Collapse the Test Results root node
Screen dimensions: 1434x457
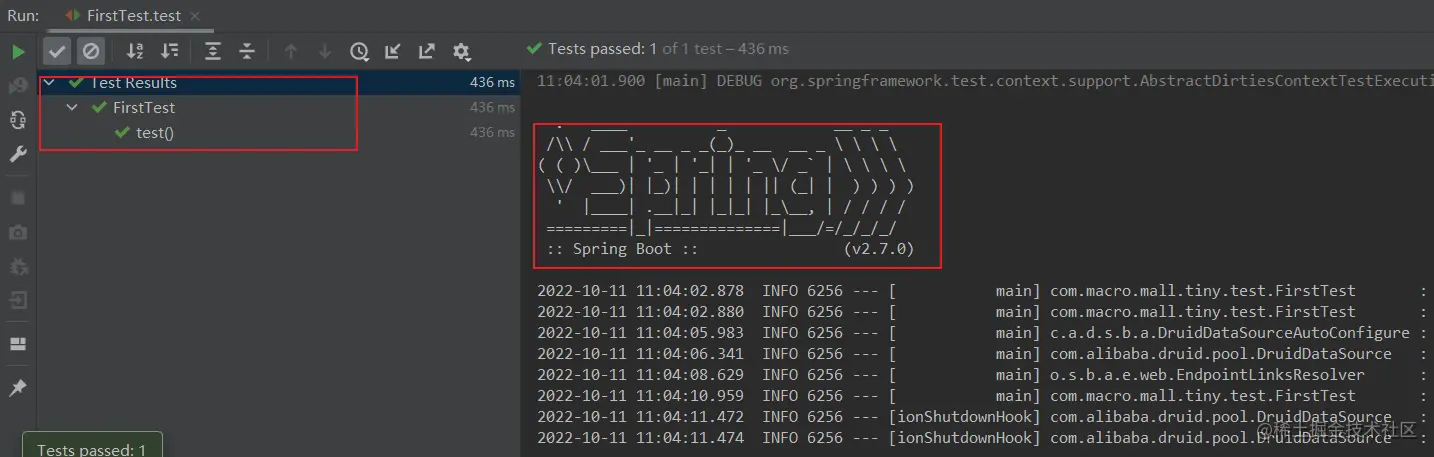click(x=51, y=83)
